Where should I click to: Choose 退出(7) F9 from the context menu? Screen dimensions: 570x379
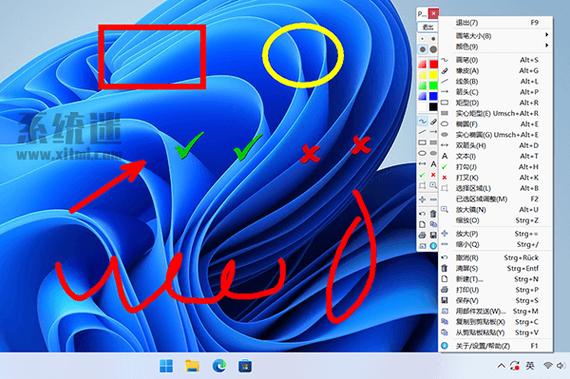coord(496,23)
